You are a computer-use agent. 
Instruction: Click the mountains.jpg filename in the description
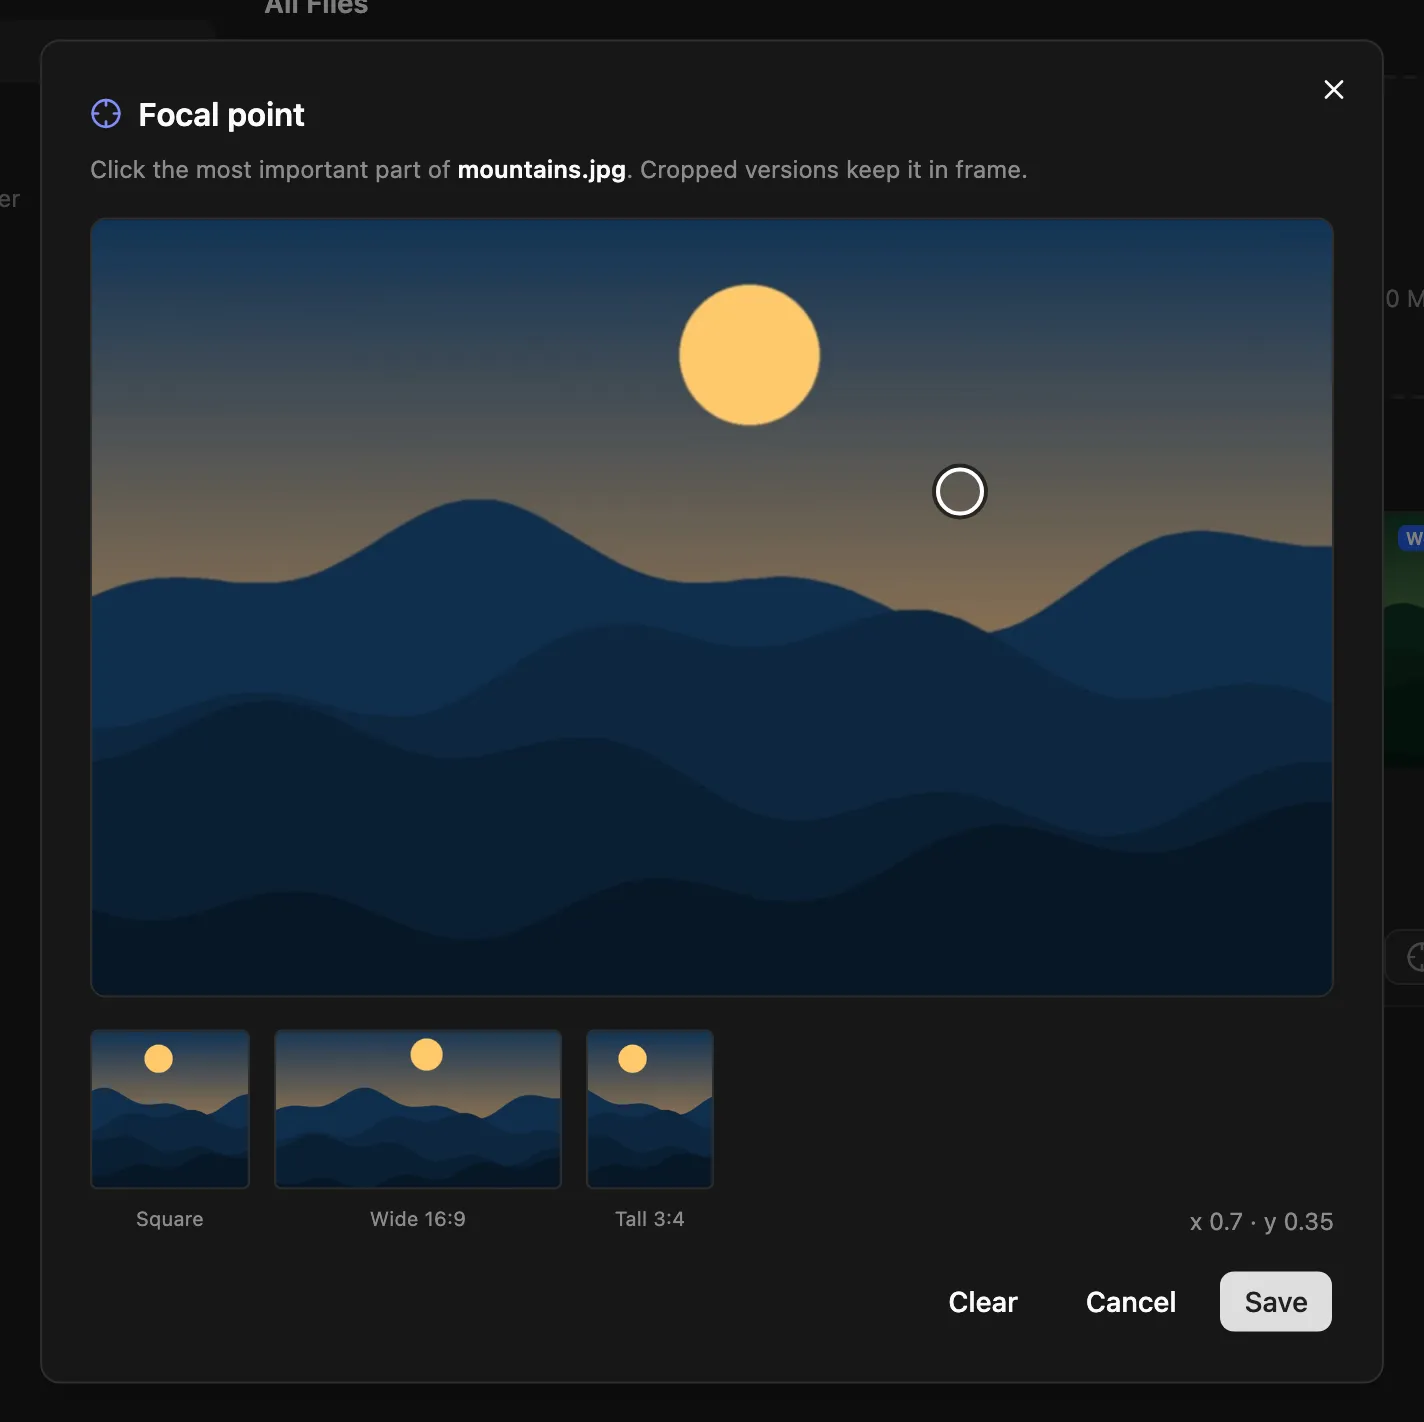click(x=542, y=170)
